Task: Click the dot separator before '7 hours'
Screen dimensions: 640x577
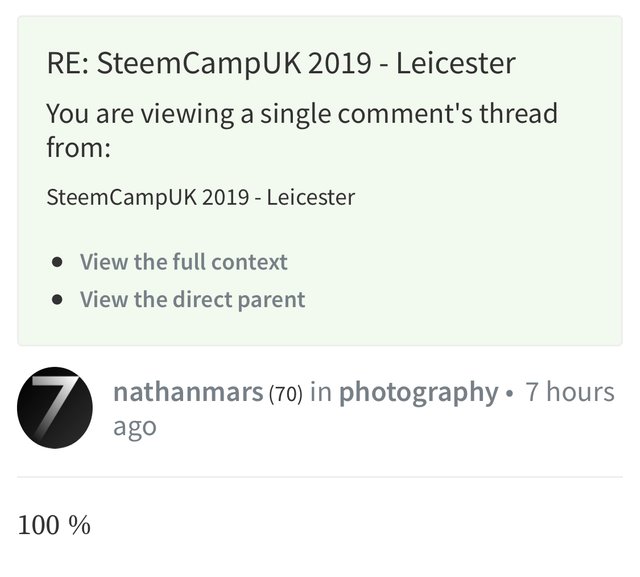Action: (509, 395)
